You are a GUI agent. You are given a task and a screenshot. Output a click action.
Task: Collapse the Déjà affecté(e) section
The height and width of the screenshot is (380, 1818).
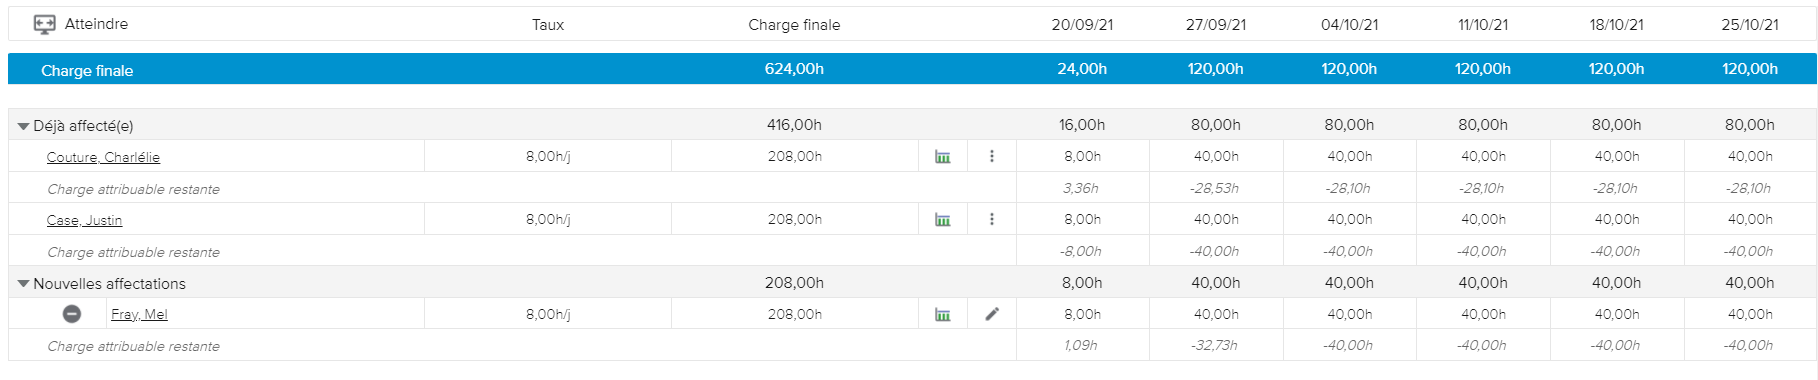(23, 127)
